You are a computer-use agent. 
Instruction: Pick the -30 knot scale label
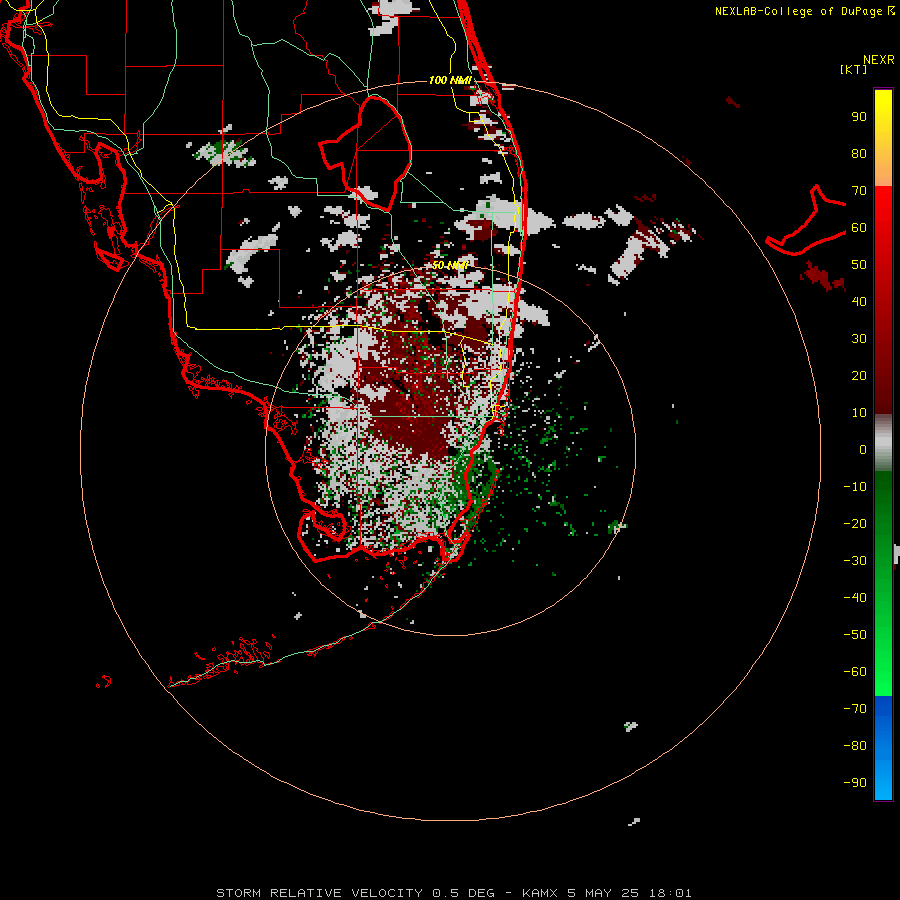click(855, 561)
